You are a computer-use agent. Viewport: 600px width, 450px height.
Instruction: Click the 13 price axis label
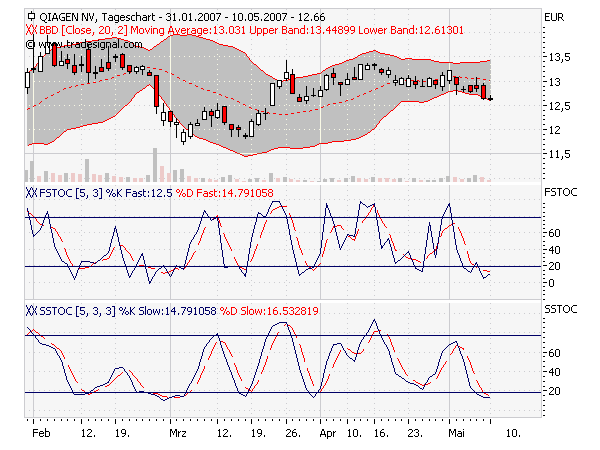pyautogui.click(x=554, y=82)
